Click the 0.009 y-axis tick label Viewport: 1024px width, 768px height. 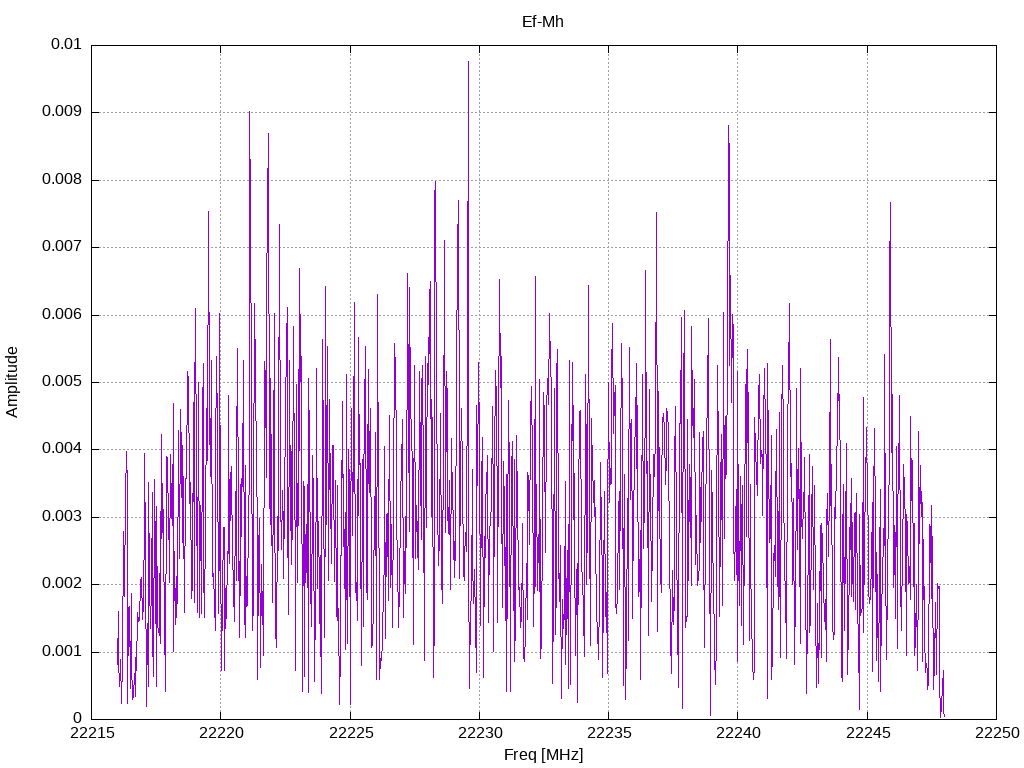pos(62,112)
